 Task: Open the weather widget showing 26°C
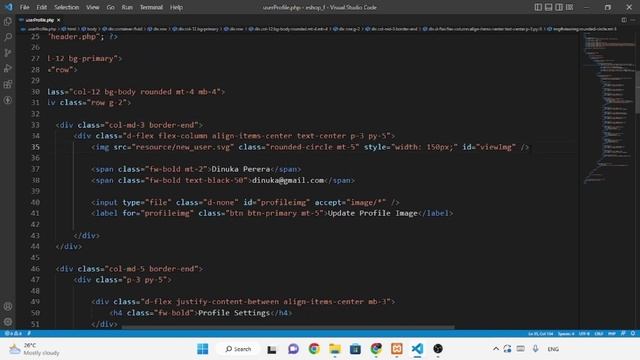point(34,349)
